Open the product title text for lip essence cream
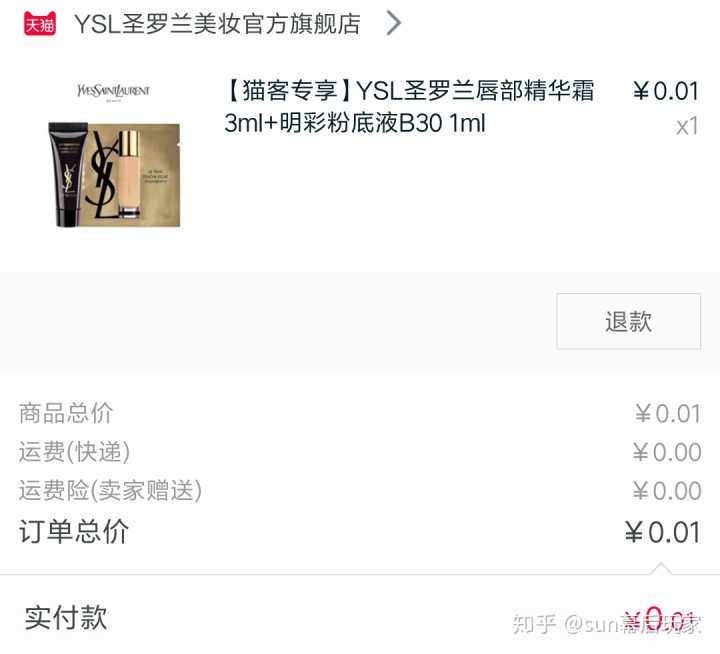The width and height of the screenshot is (720, 654). point(409,107)
